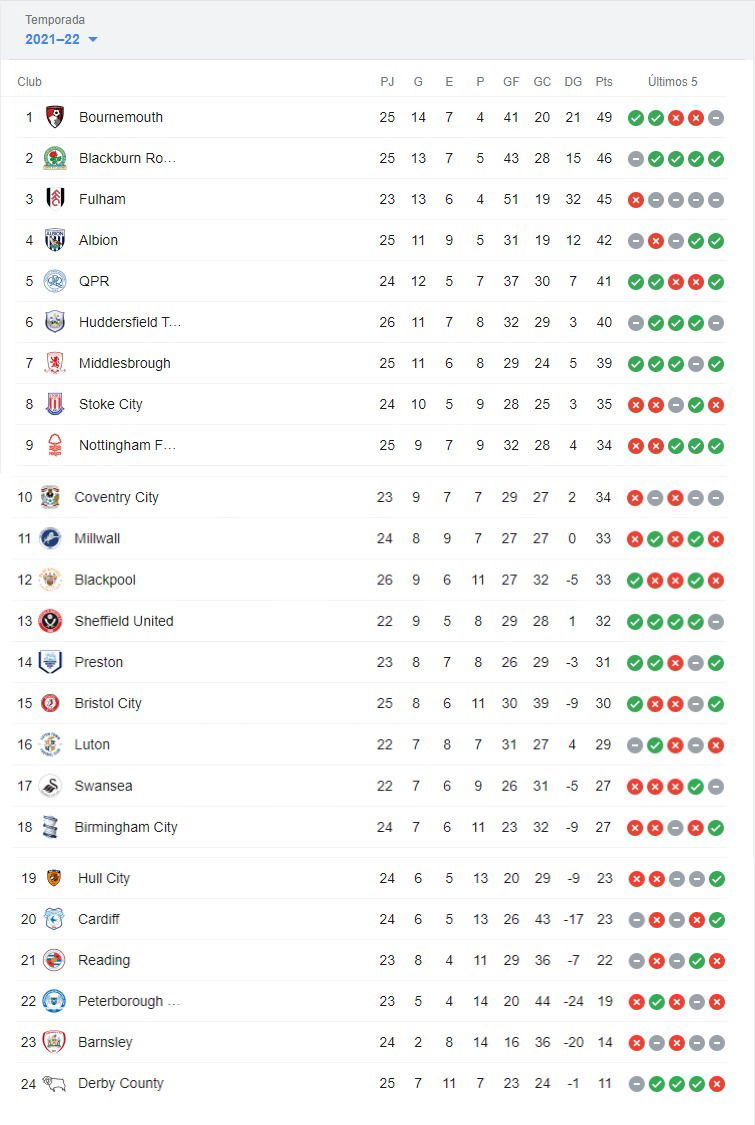This screenshot has width=755, height=1125.
Task: Click the Stoke City crest
Action: 55,404
